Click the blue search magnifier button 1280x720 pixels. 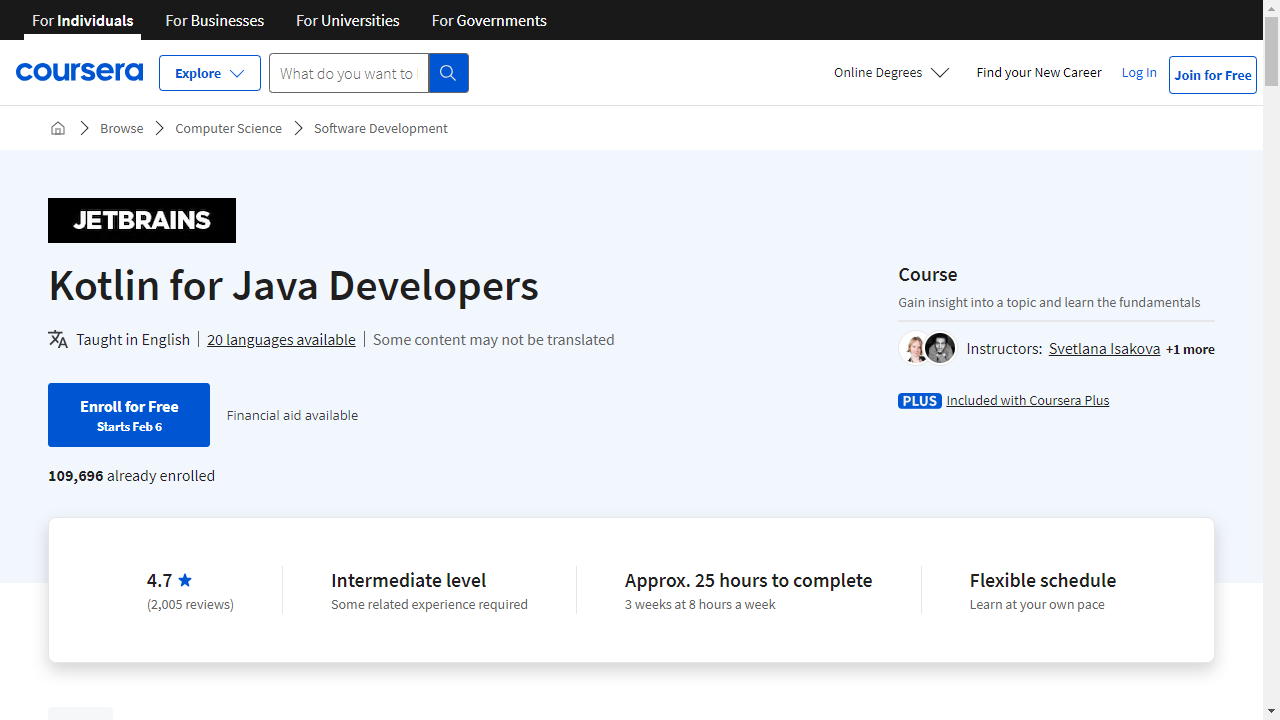click(x=448, y=73)
